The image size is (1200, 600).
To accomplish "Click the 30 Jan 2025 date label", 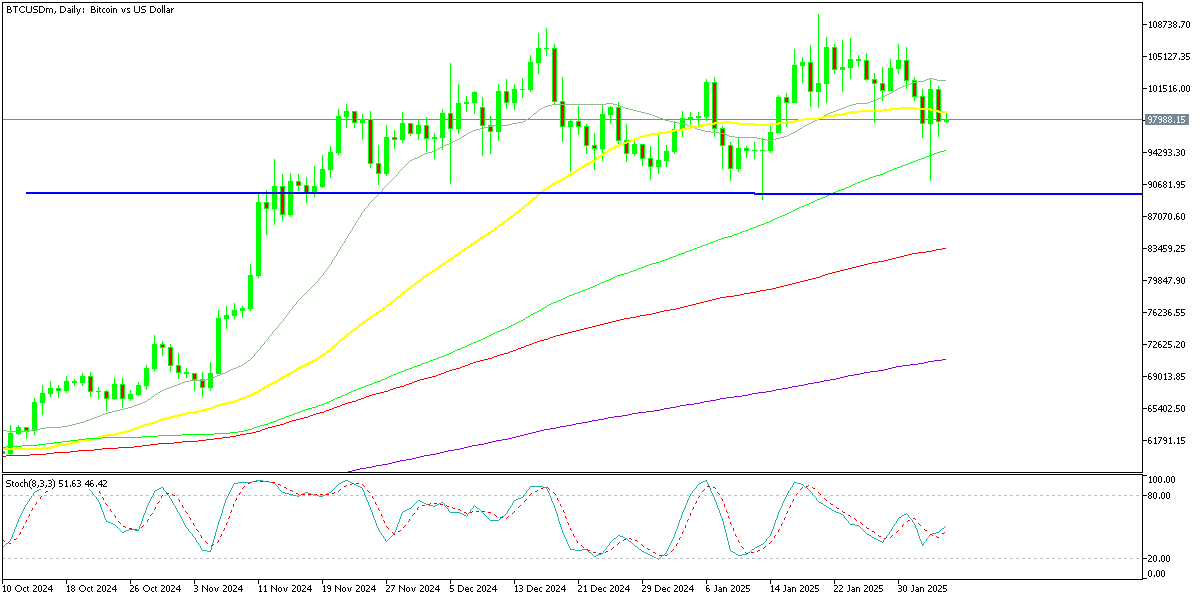I will (924, 589).
